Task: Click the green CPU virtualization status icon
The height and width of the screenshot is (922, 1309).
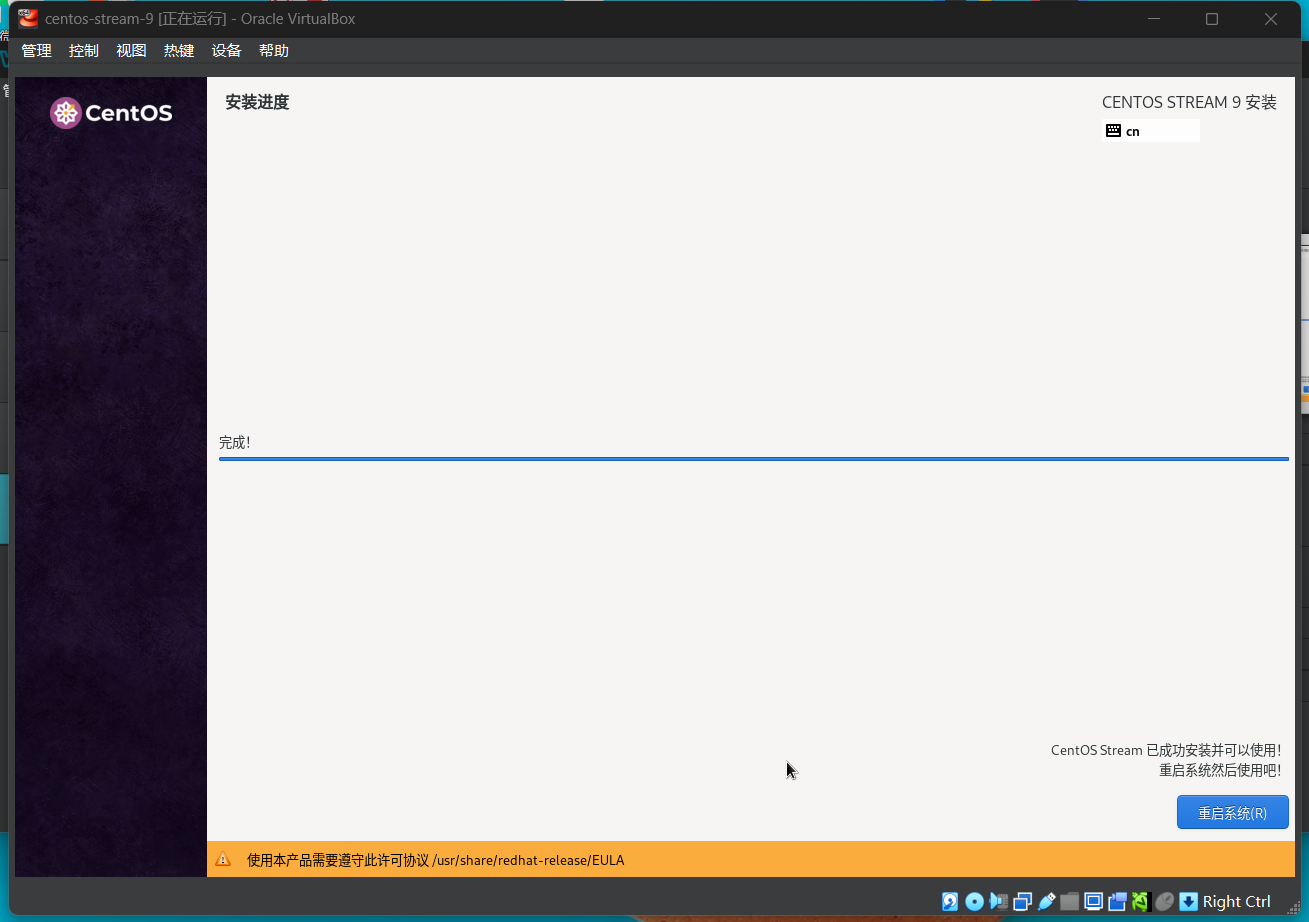Action: click(x=1141, y=902)
